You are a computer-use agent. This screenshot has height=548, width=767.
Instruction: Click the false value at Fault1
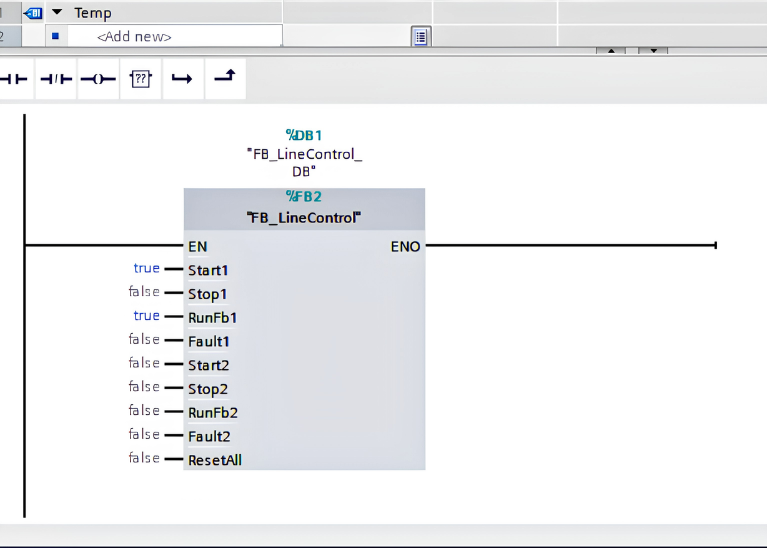pyautogui.click(x=144, y=339)
